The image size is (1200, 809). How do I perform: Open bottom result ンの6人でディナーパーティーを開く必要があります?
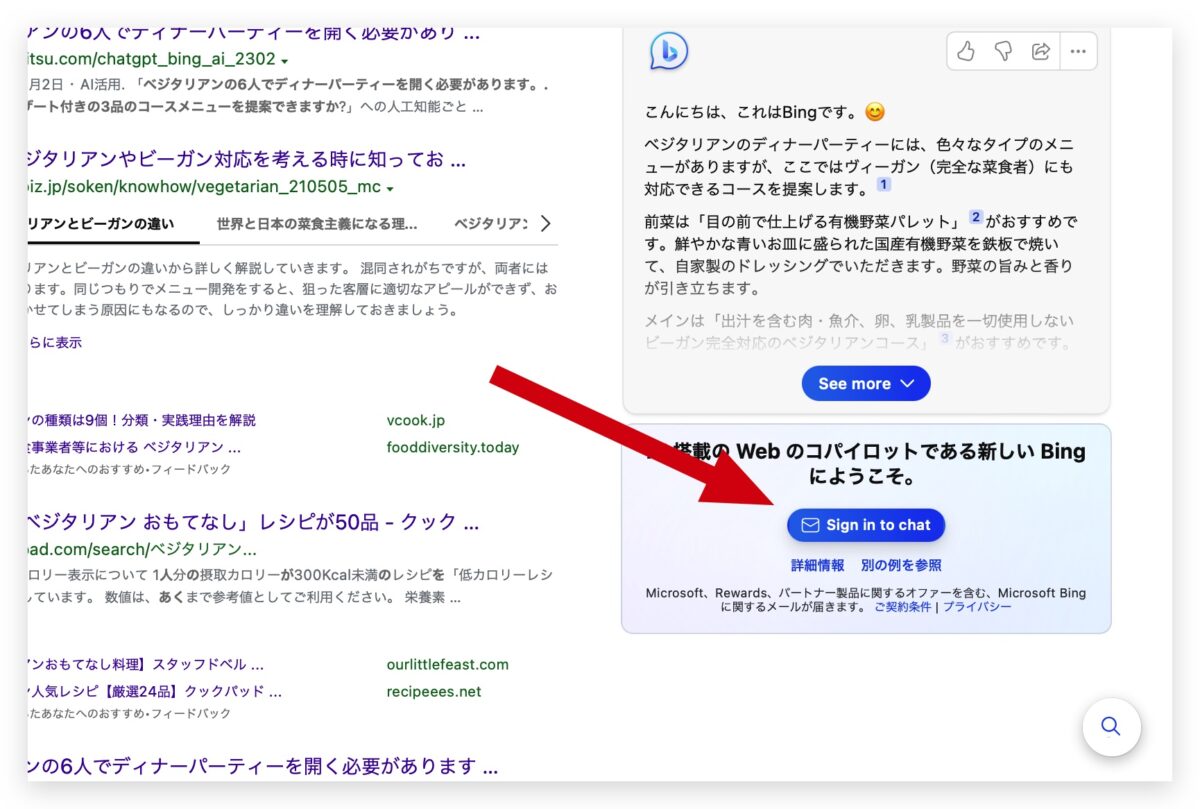(x=263, y=767)
